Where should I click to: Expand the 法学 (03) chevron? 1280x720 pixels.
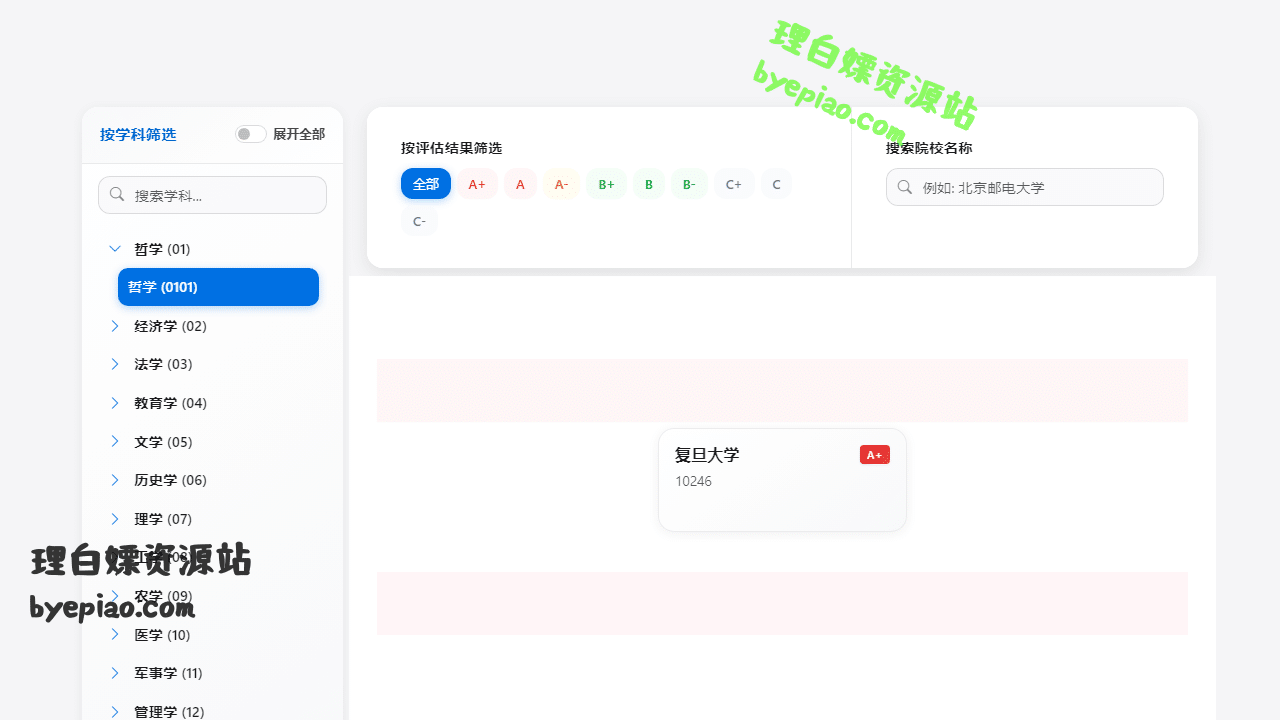tap(115, 364)
